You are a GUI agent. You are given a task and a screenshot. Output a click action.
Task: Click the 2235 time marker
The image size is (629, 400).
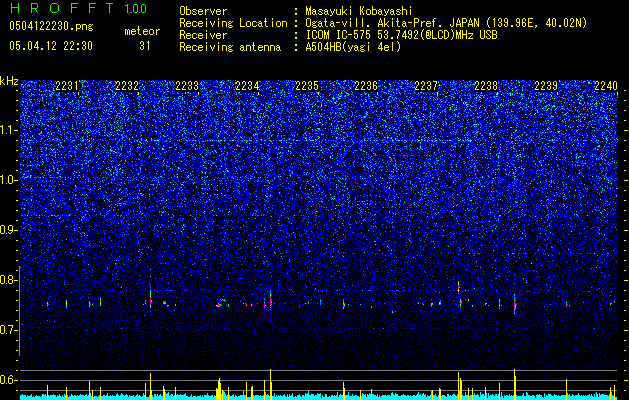tap(307, 86)
